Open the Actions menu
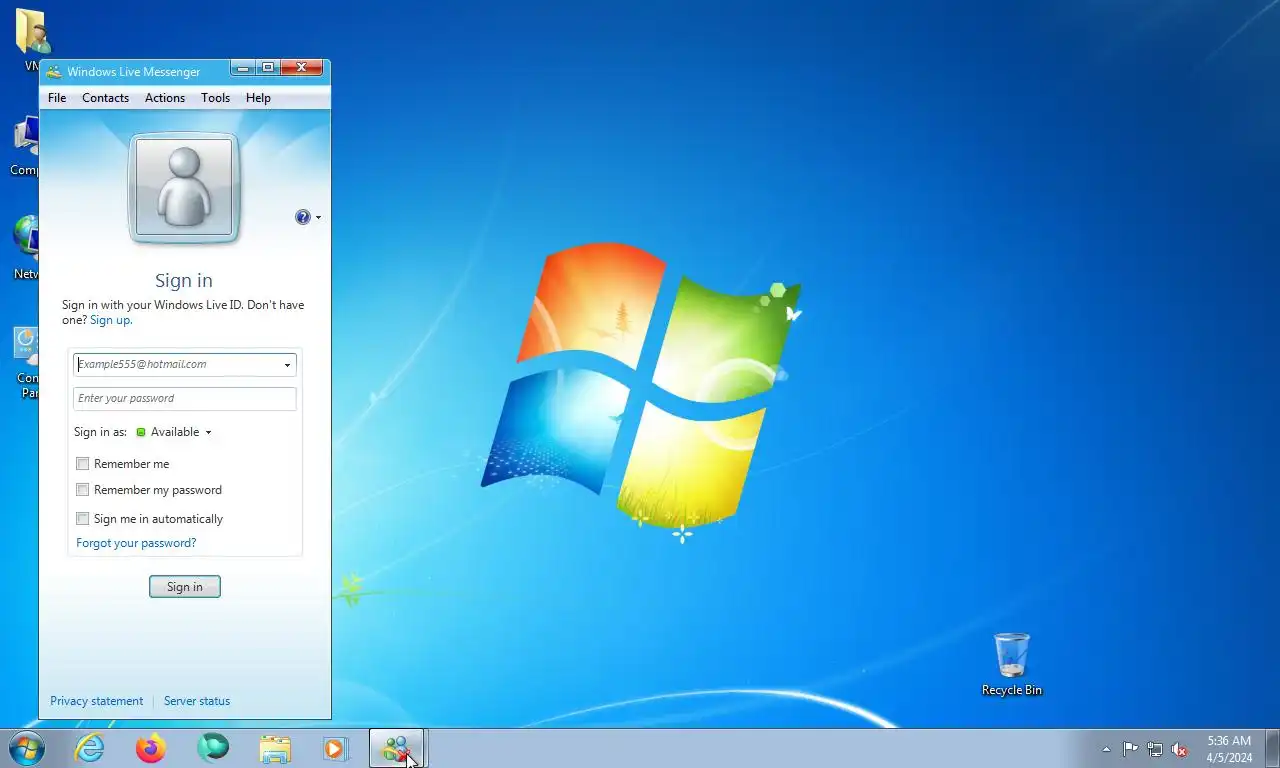The width and height of the screenshot is (1280, 768). point(165,98)
